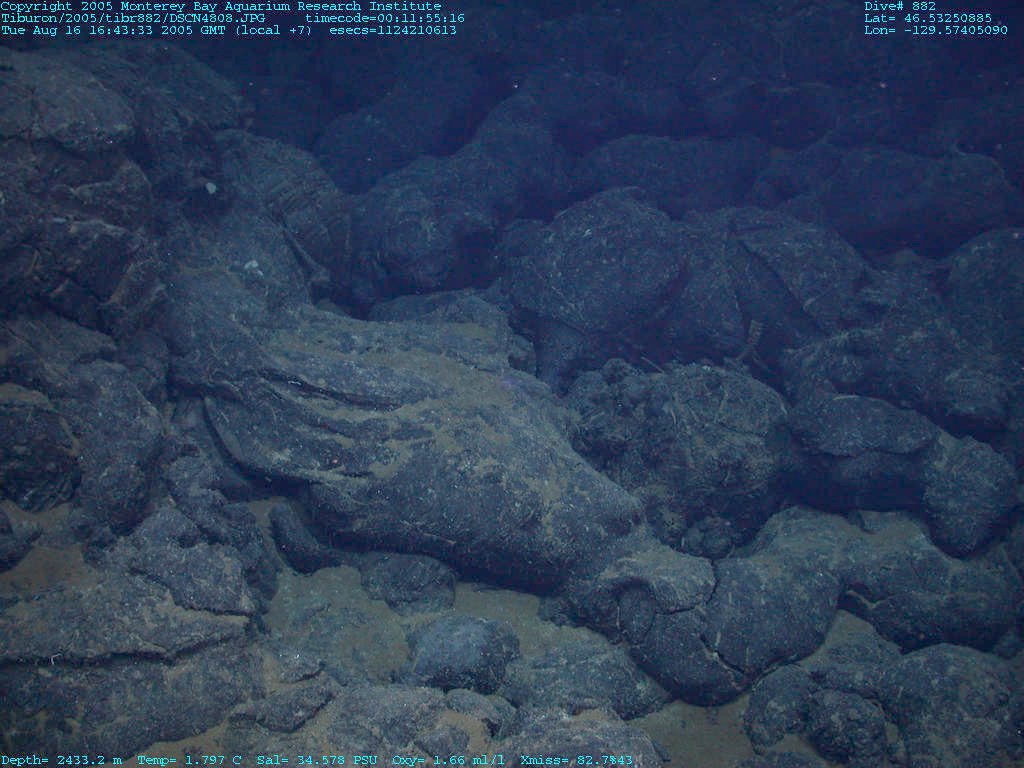Click the Temp= 1.797 C reading

tap(189, 760)
